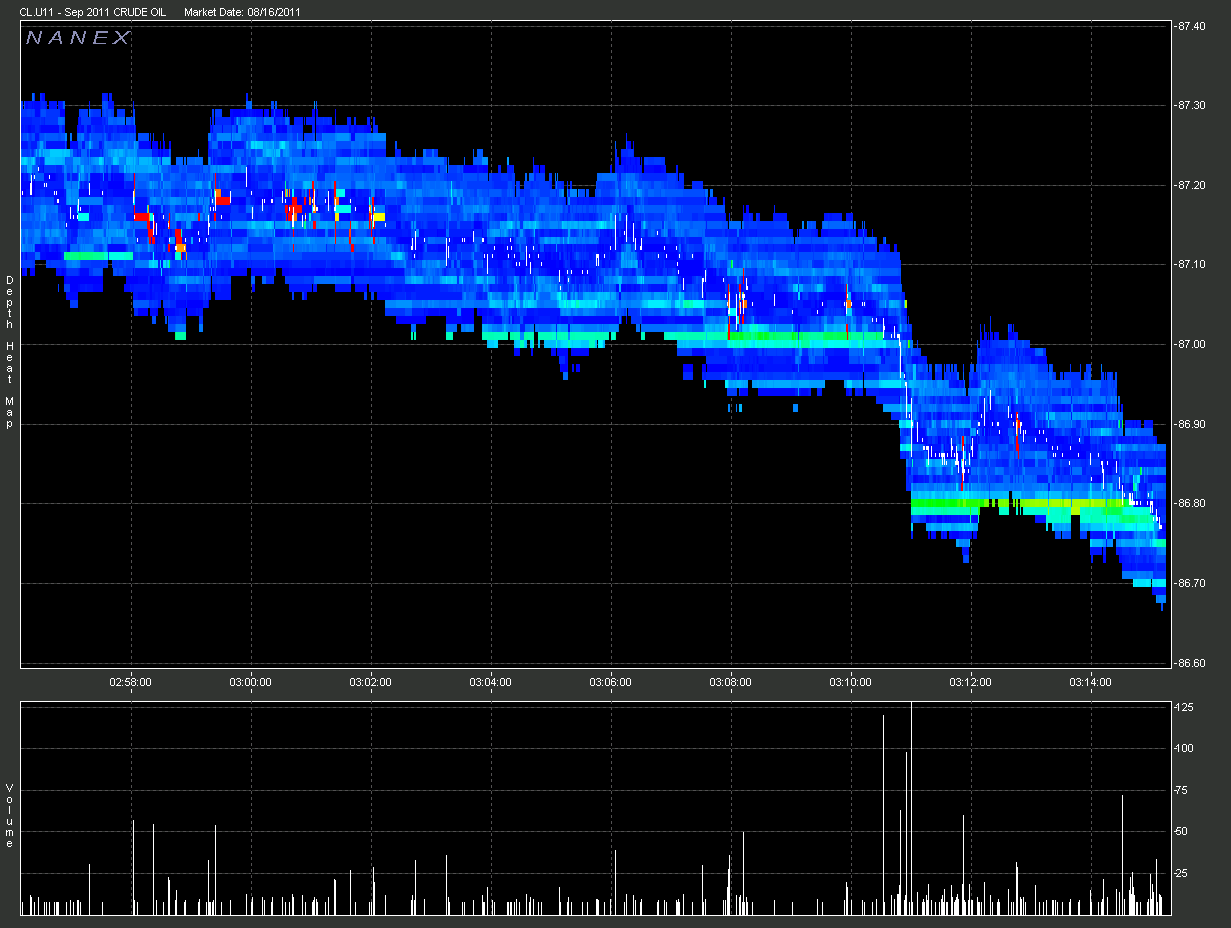Click the 03:02:00 time axis label
The height and width of the screenshot is (928, 1231).
pyautogui.click(x=371, y=681)
